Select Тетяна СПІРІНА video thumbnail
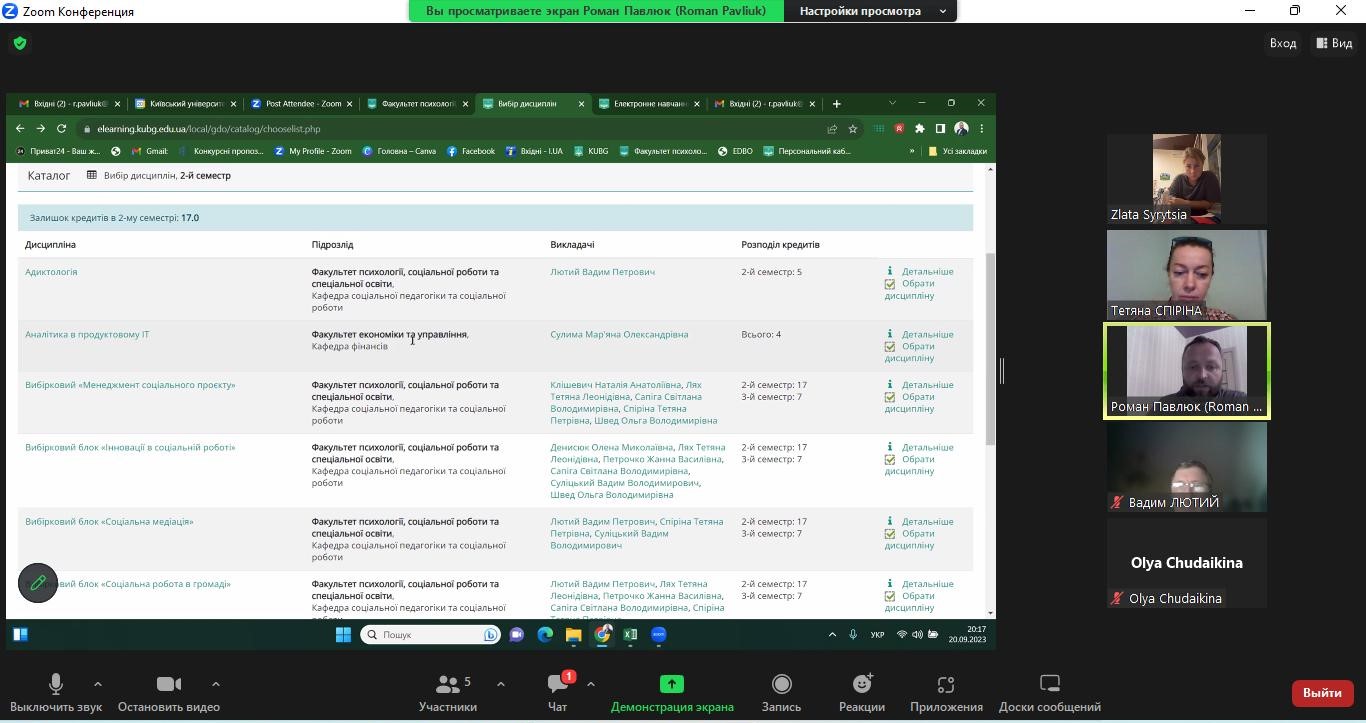Image resolution: width=1366 pixels, height=723 pixels. point(1186,275)
